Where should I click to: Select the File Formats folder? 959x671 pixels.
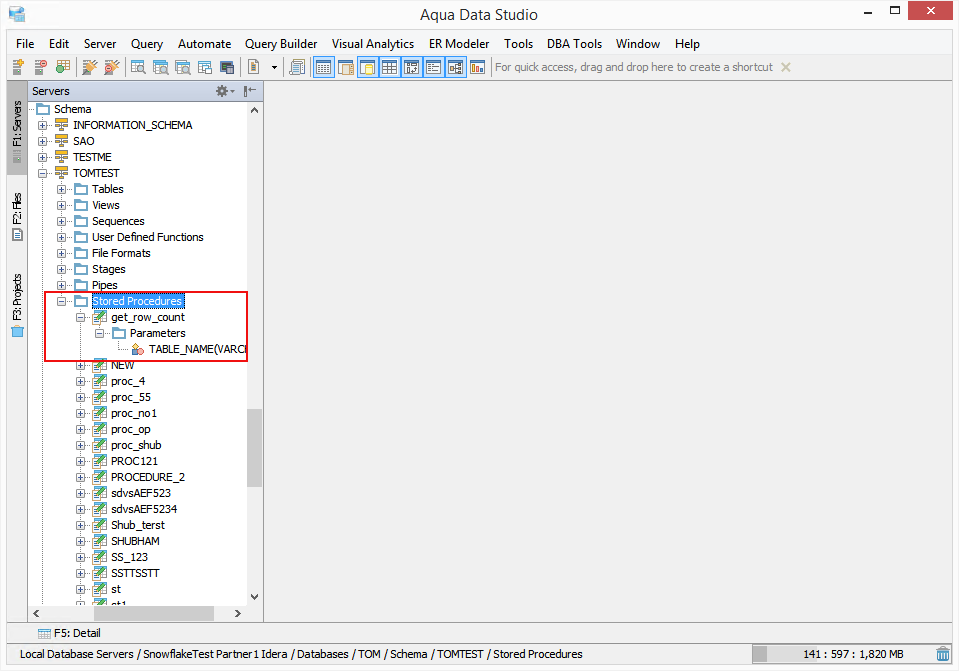121,253
